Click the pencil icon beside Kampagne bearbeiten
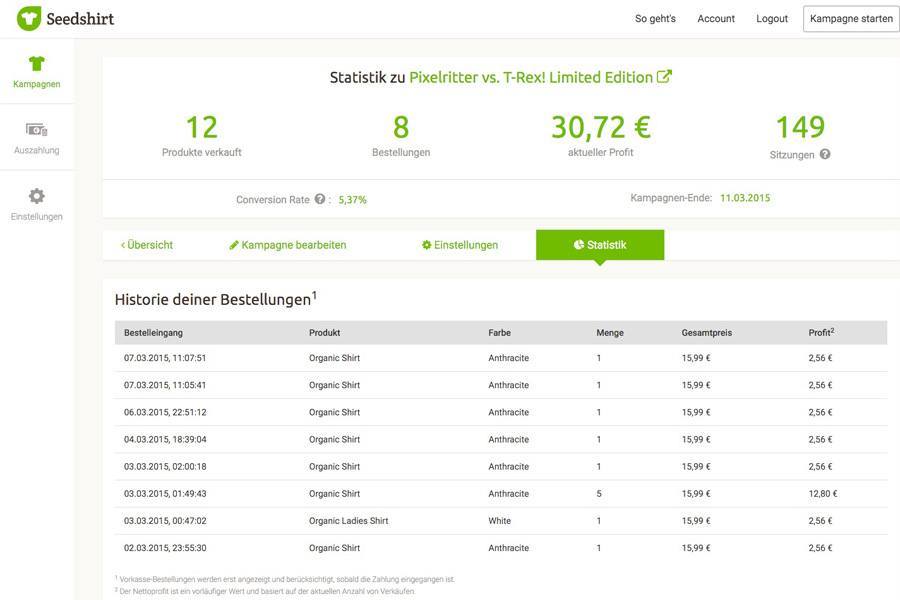Image resolution: width=900 pixels, height=600 pixels. click(234, 245)
